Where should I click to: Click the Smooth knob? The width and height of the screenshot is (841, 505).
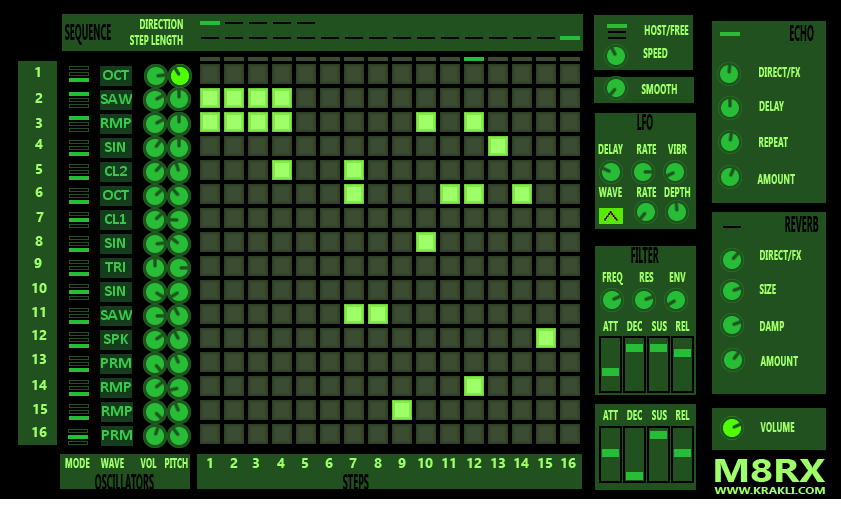[616, 89]
